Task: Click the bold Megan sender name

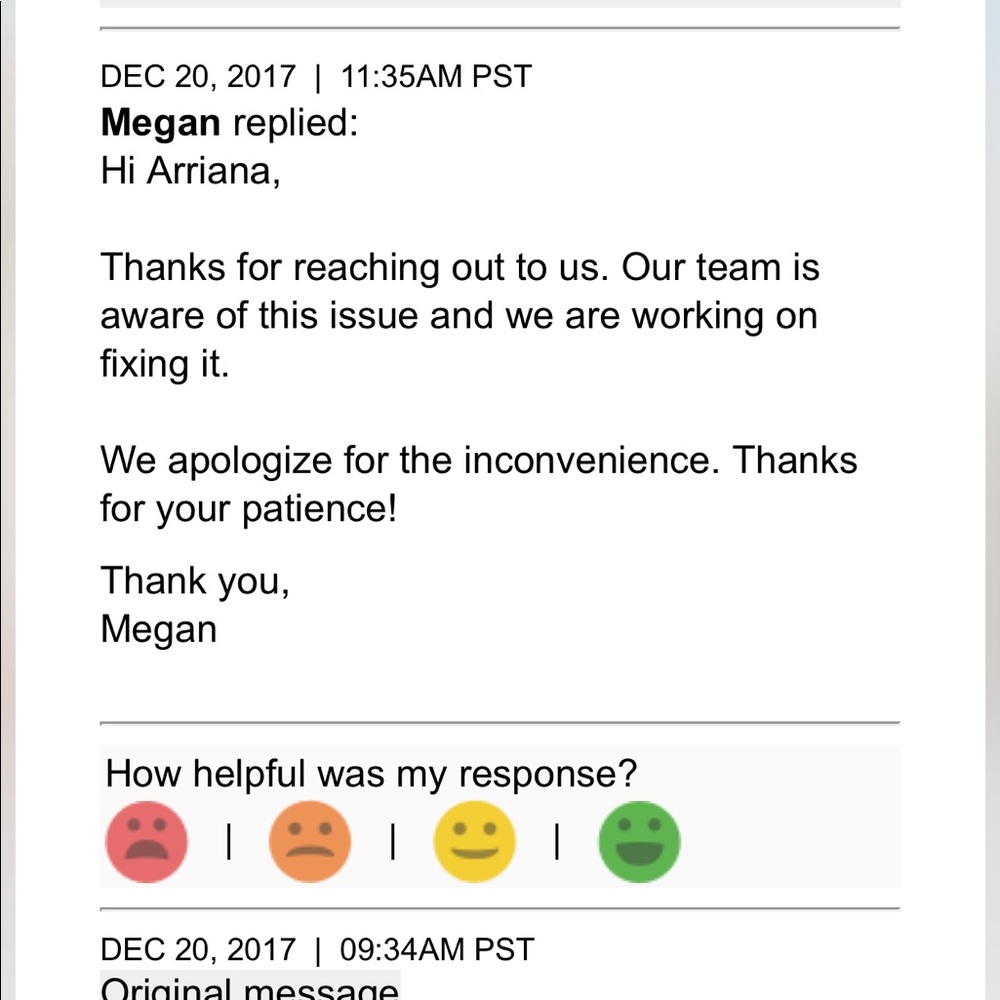Action: 160,124
